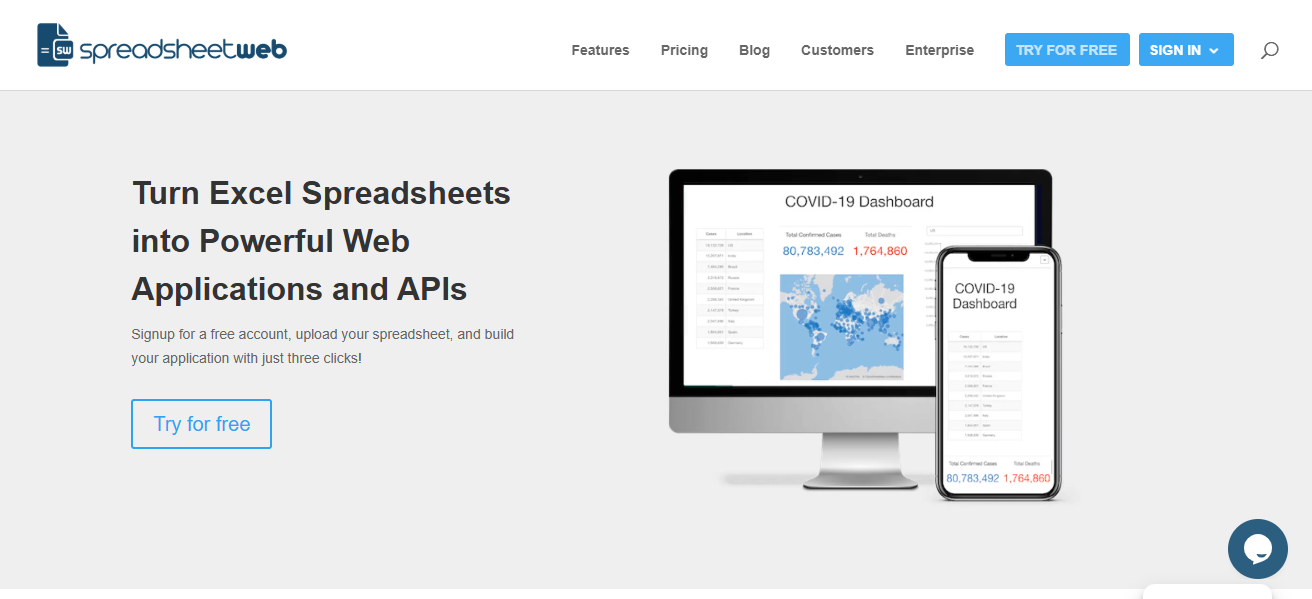Open the chat bubble widget
Viewport: 1312px width, 599px height.
[x=1258, y=549]
